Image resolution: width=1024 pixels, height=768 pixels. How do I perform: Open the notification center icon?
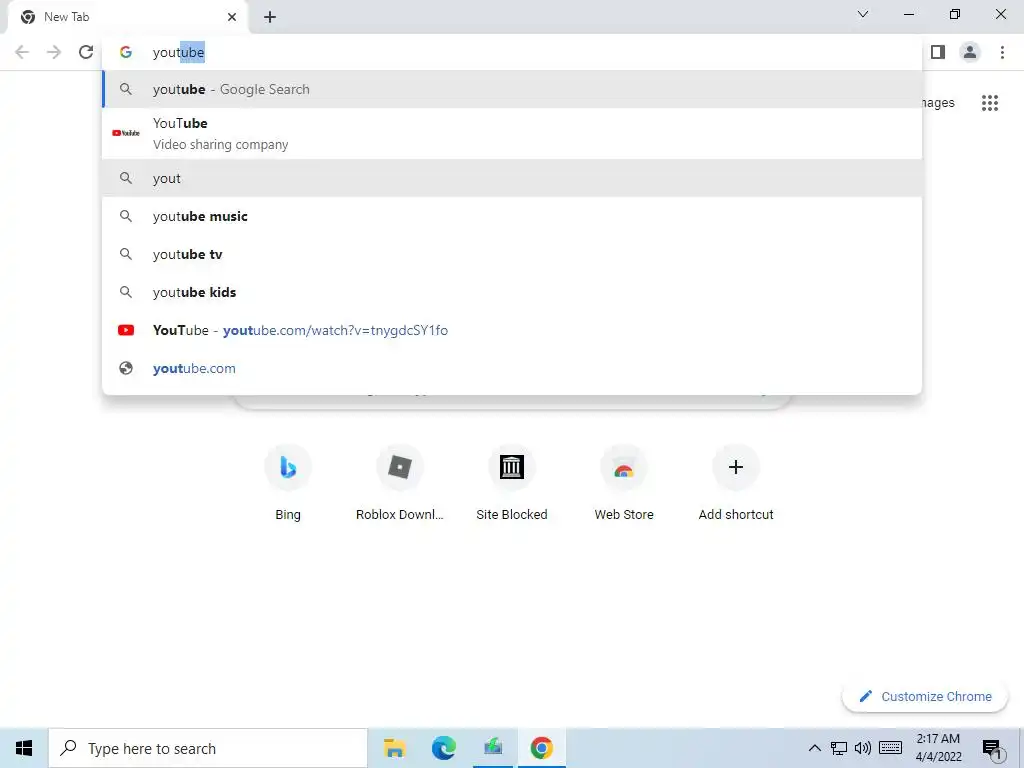pos(993,749)
